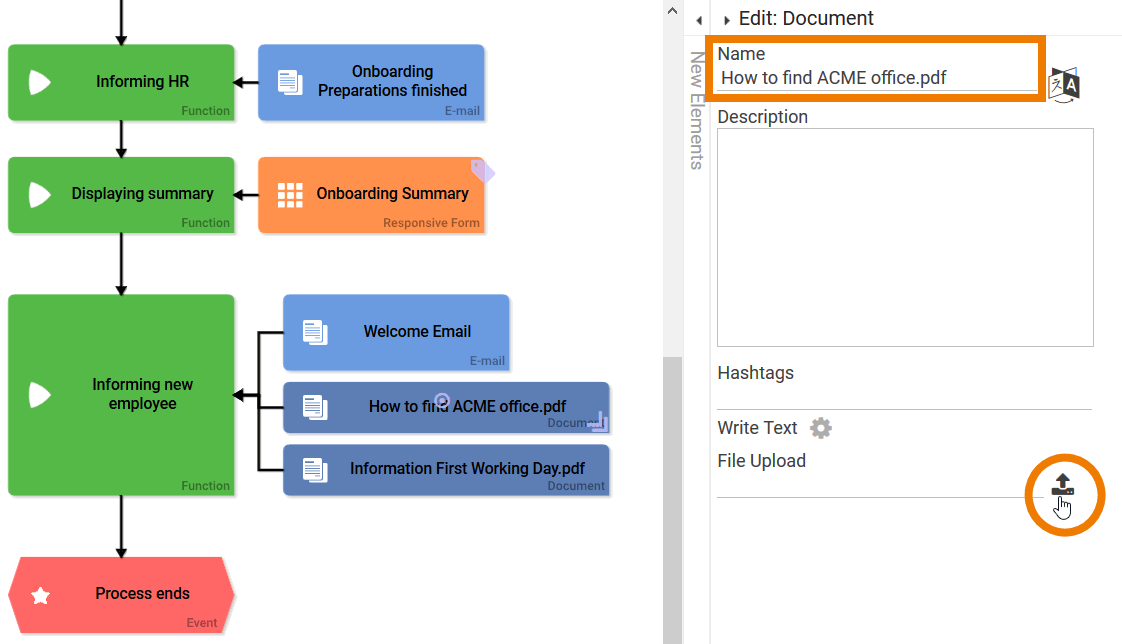1122x644 pixels.
Task: Click the Write Text gear icon
Action: pos(820,428)
